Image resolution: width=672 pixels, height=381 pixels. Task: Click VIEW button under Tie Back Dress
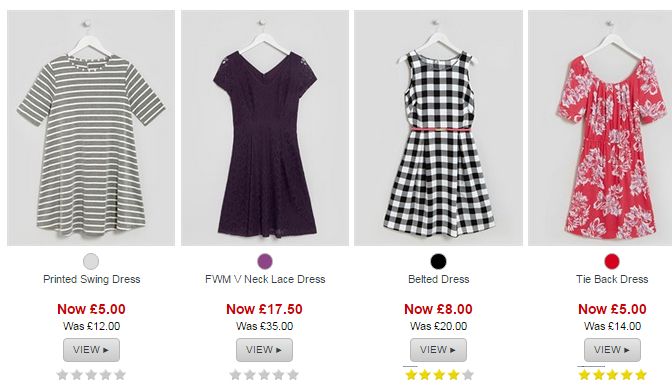coord(612,350)
